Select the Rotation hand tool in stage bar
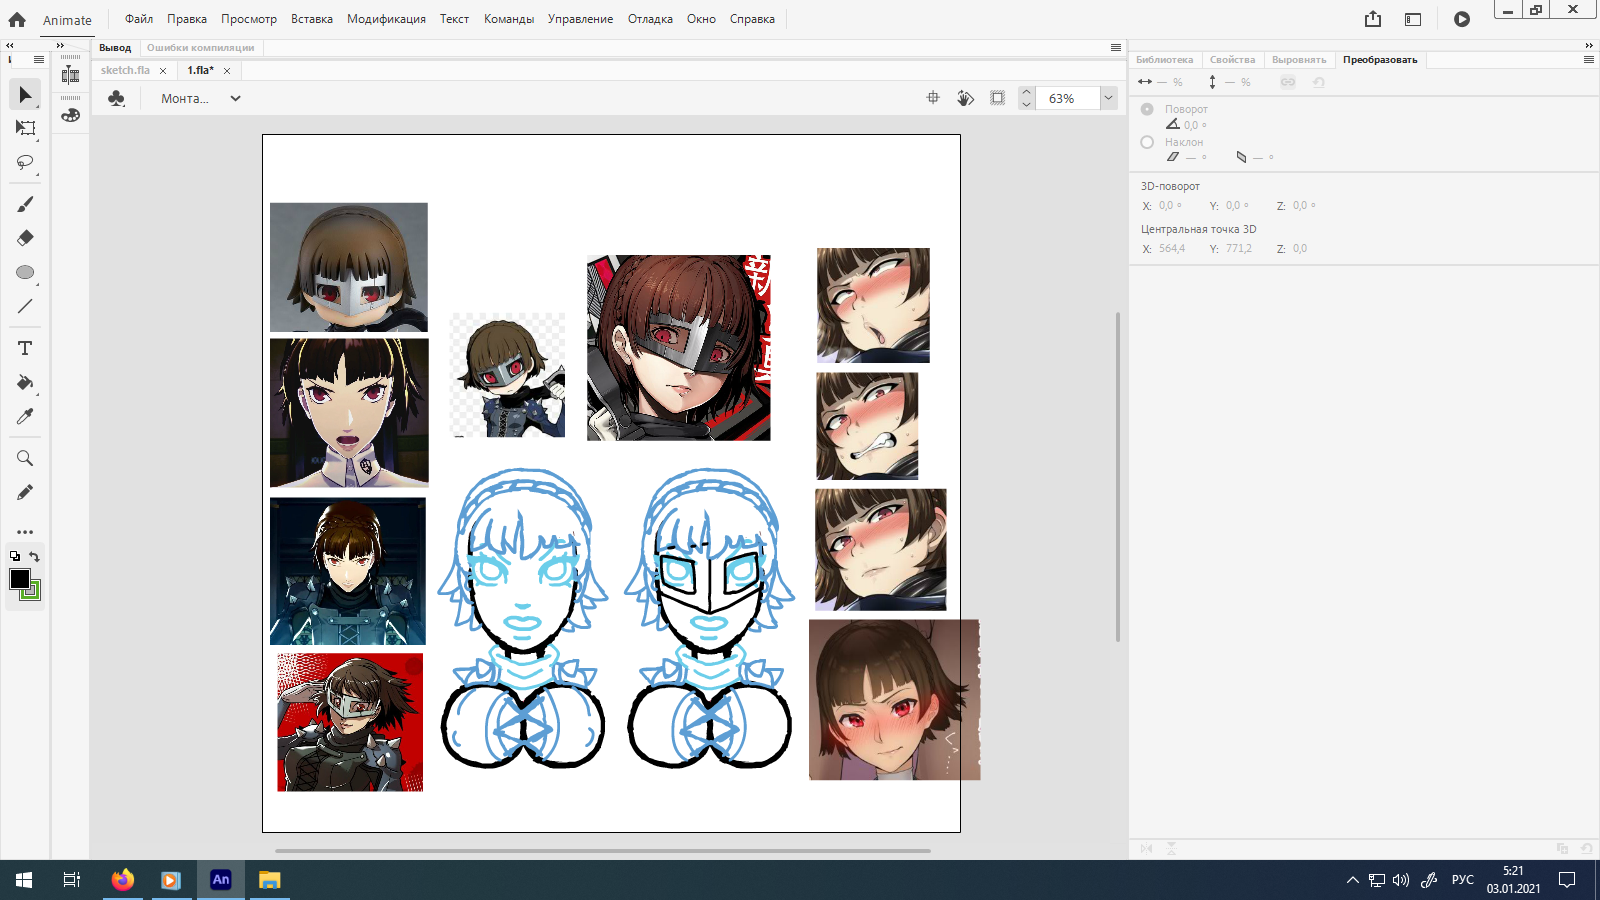Image resolution: width=1600 pixels, height=900 pixels. click(965, 98)
